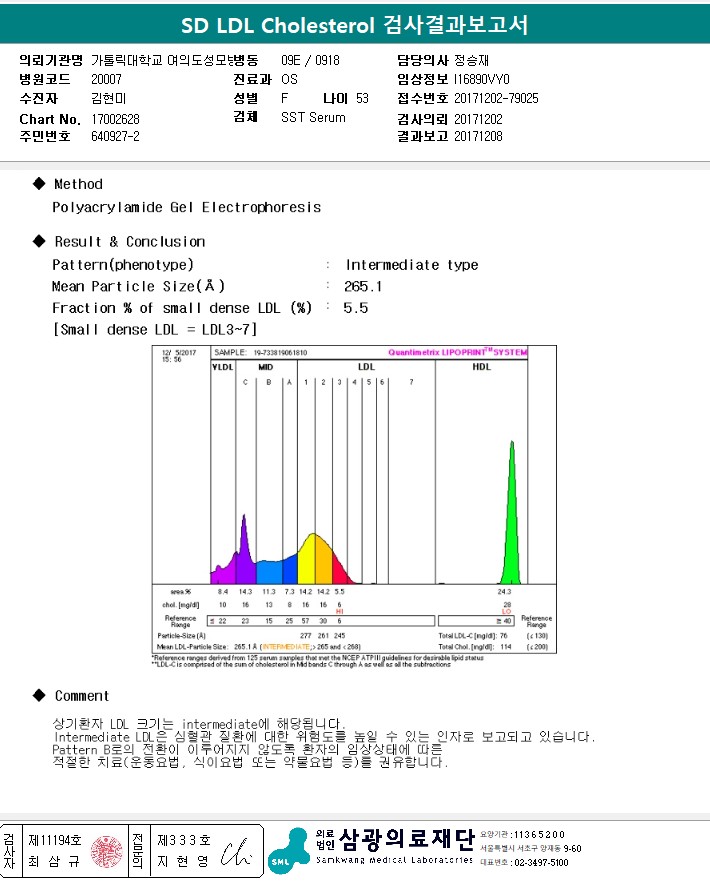
Task: Click the resident number '640927-2'
Action: (115, 136)
